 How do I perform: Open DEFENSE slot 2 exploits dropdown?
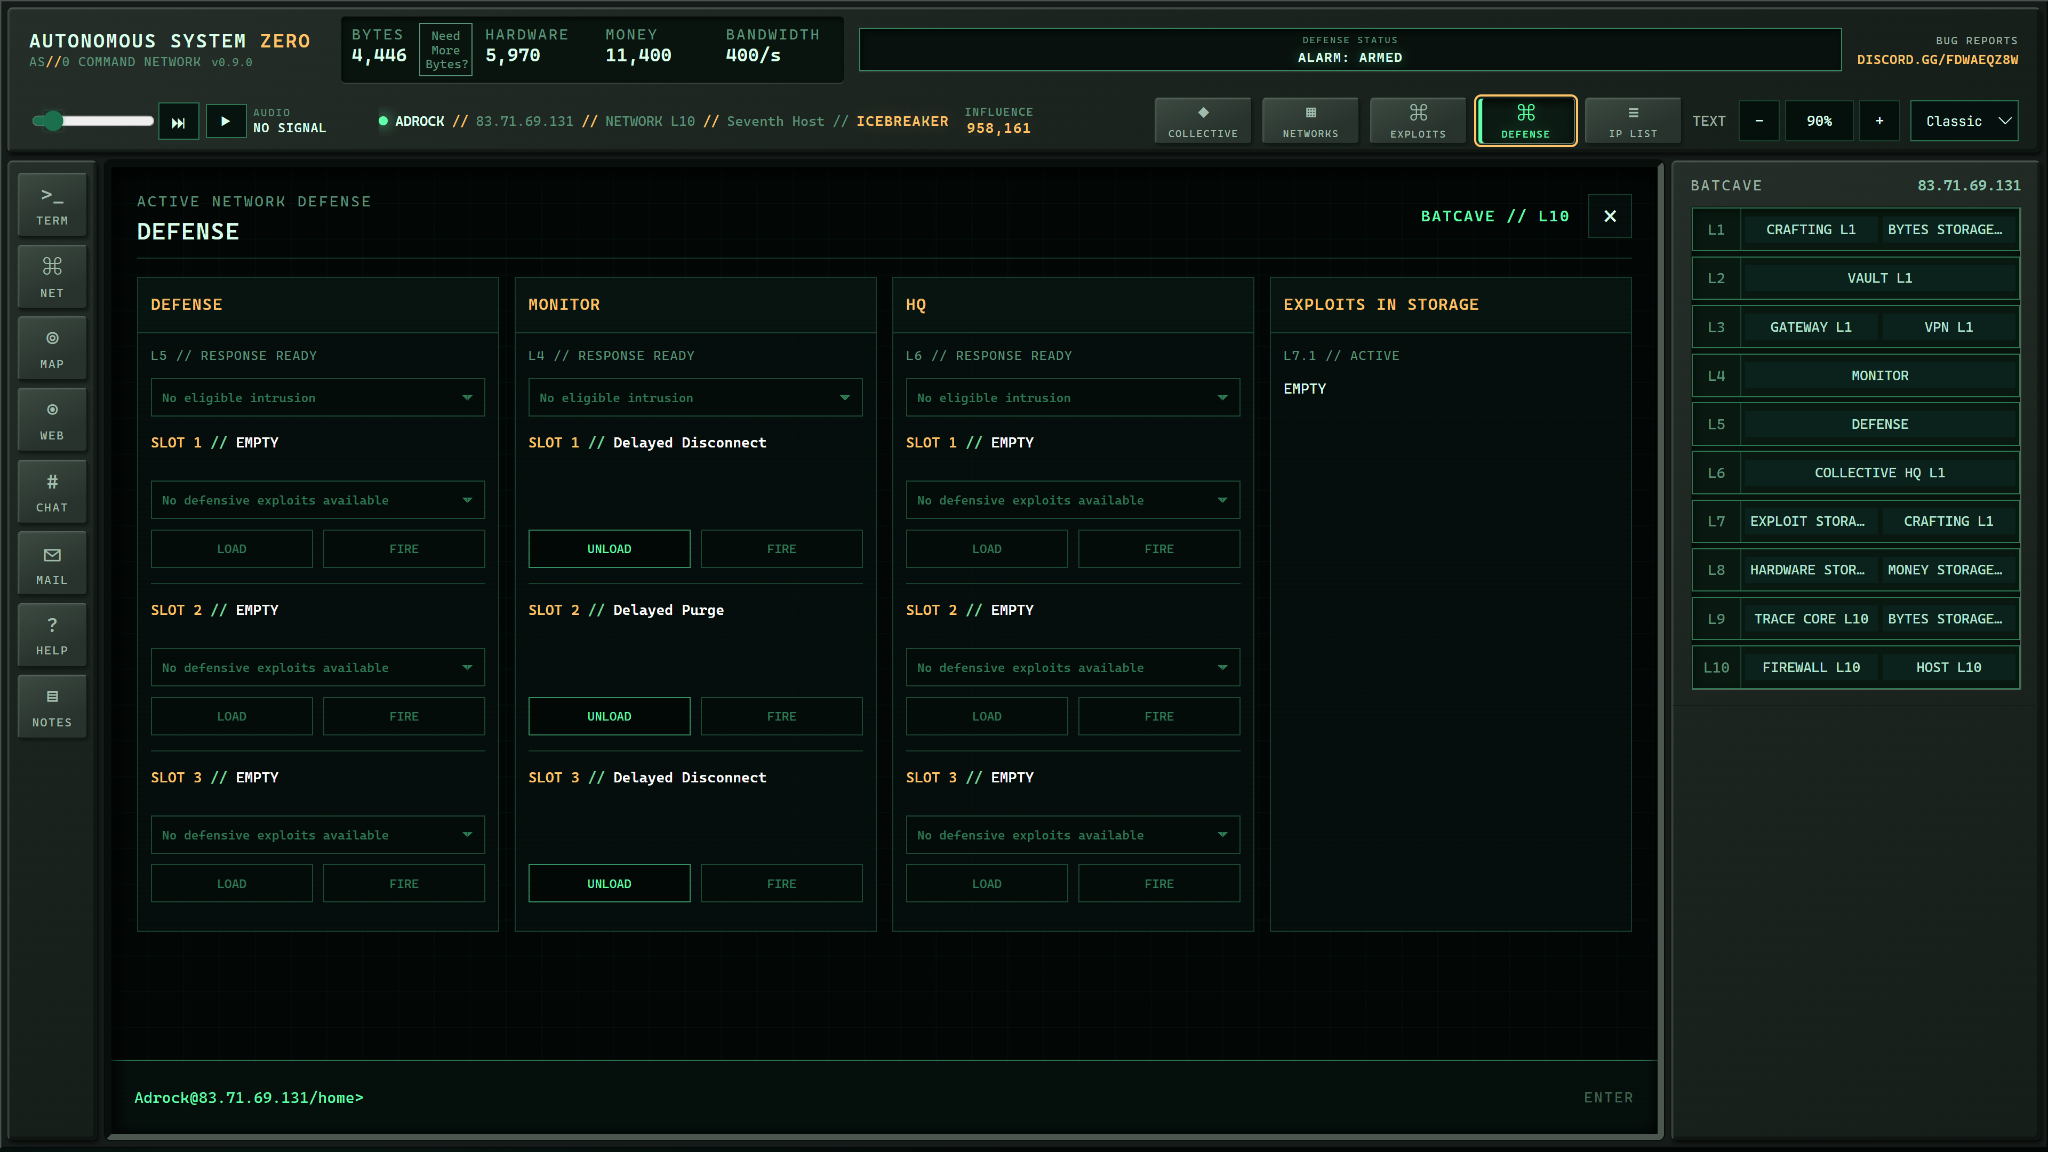pyautogui.click(x=318, y=668)
